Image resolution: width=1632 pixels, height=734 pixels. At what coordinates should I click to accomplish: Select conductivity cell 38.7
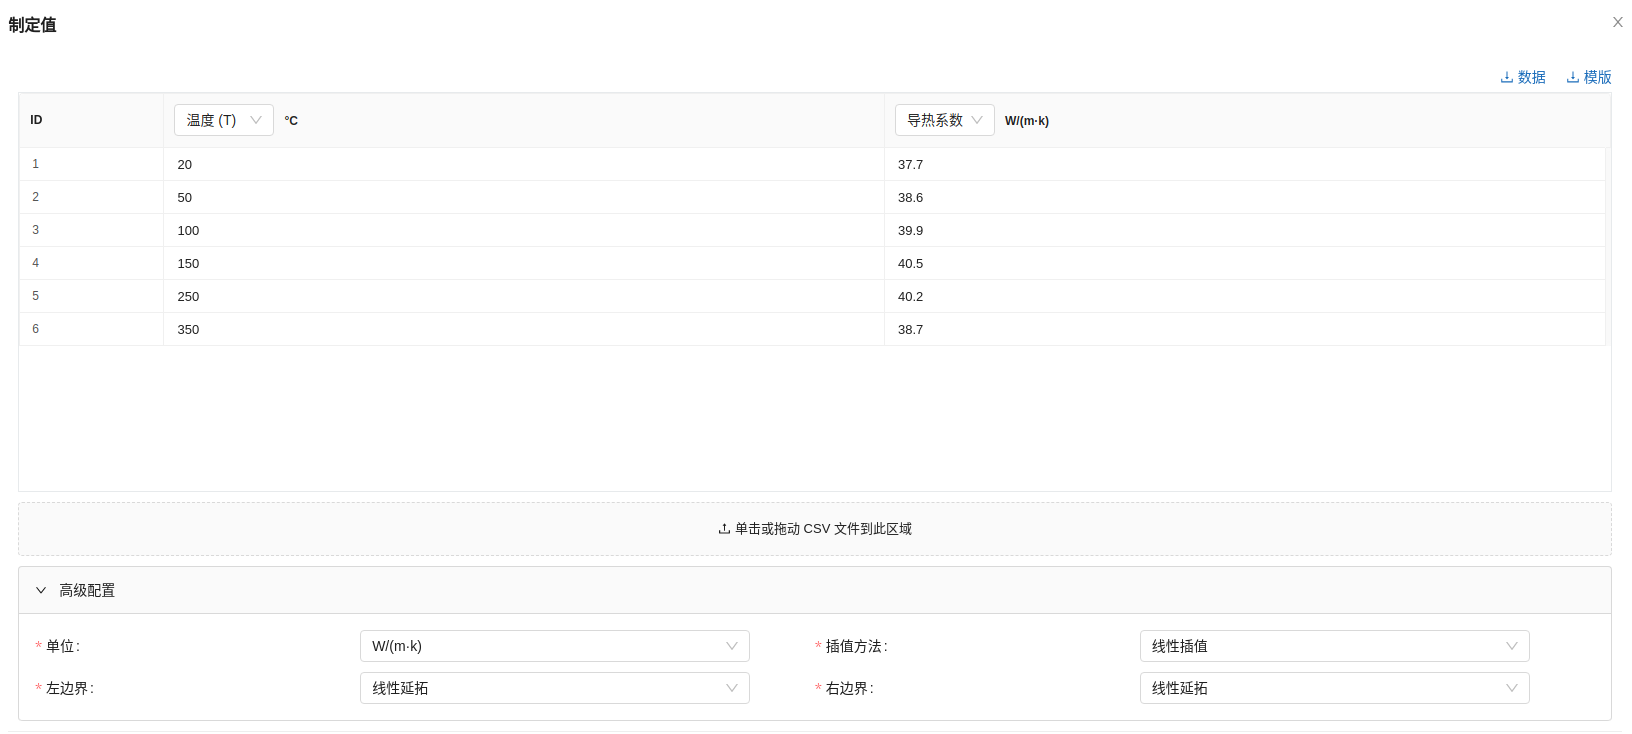(x=1245, y=329)
